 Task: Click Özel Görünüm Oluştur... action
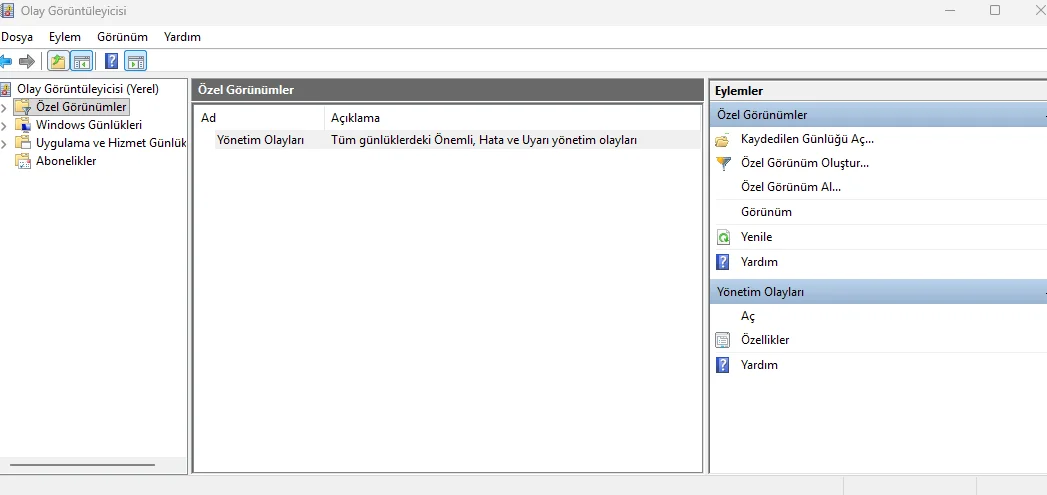pos(805,163)
